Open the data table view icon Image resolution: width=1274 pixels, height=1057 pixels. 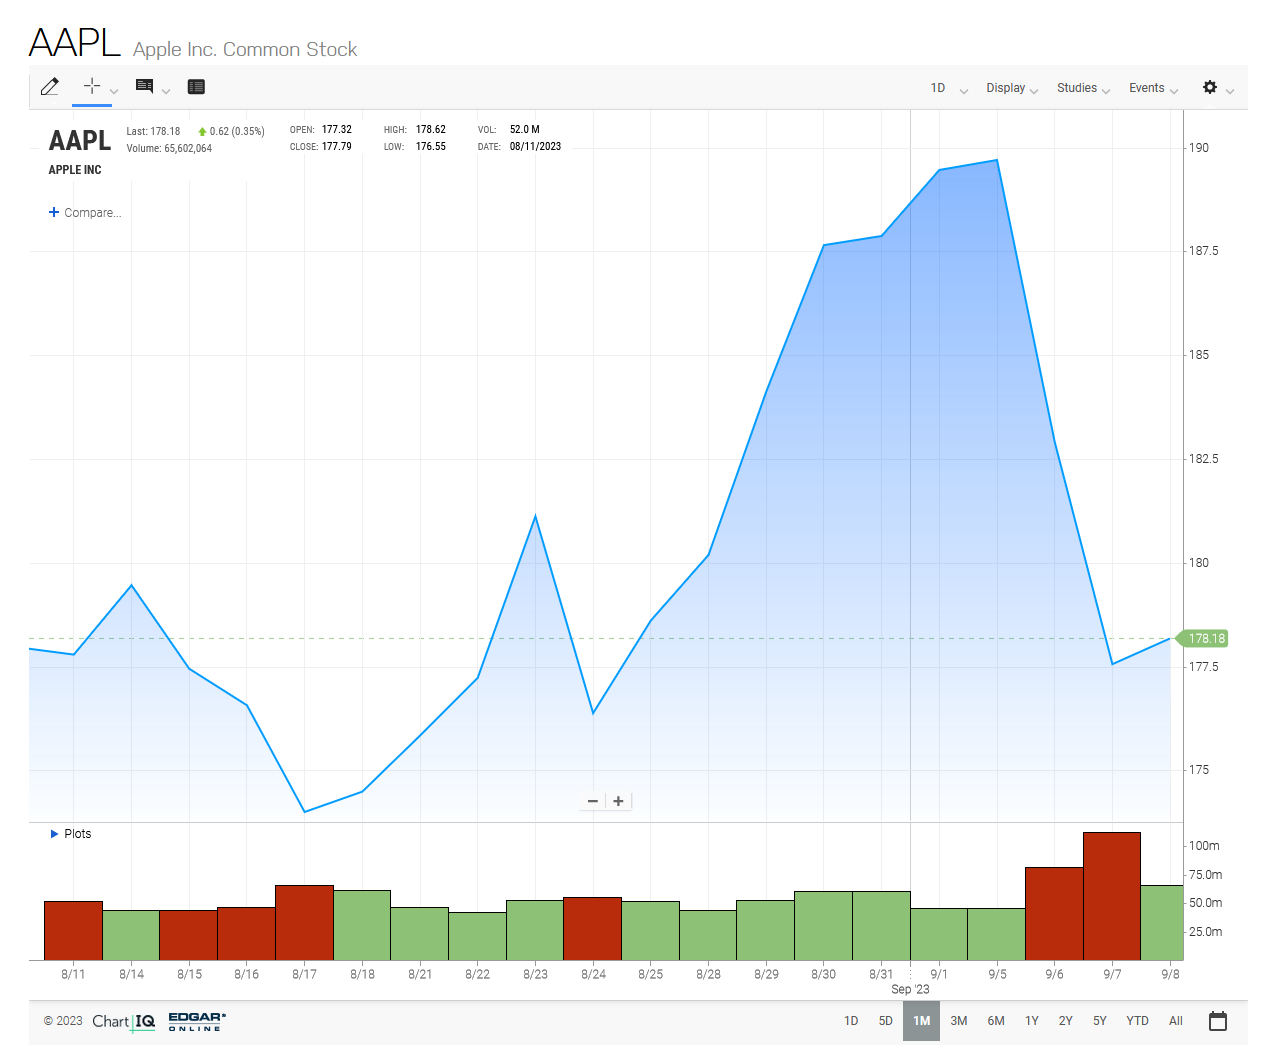(x=196, y=87)
